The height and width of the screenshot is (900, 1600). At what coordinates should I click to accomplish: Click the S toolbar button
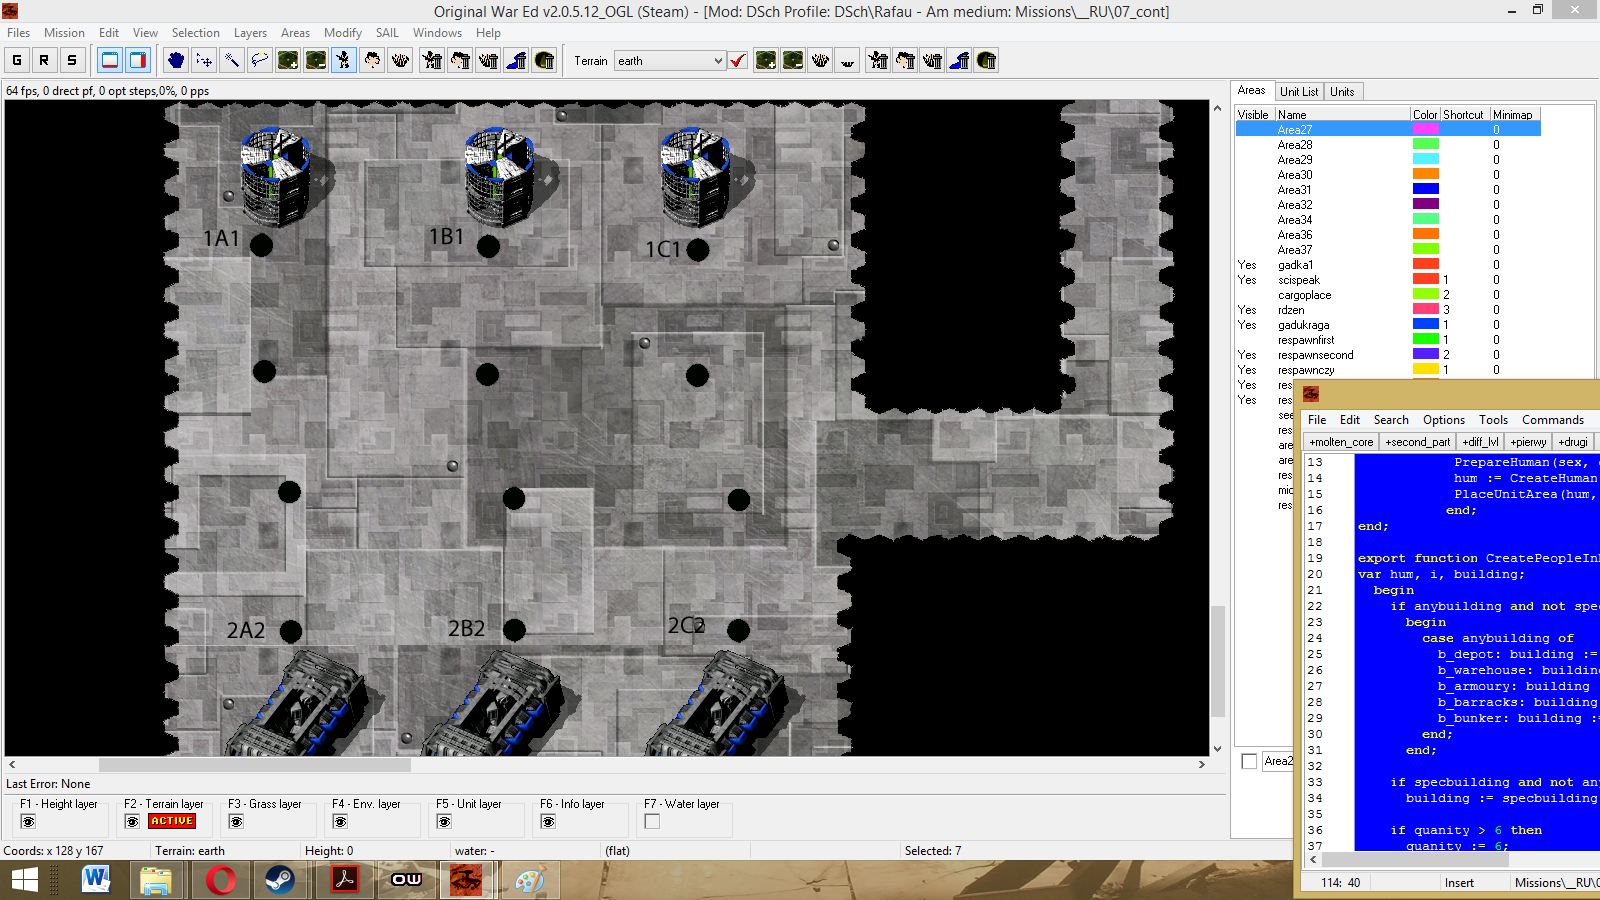pos(72,60)
